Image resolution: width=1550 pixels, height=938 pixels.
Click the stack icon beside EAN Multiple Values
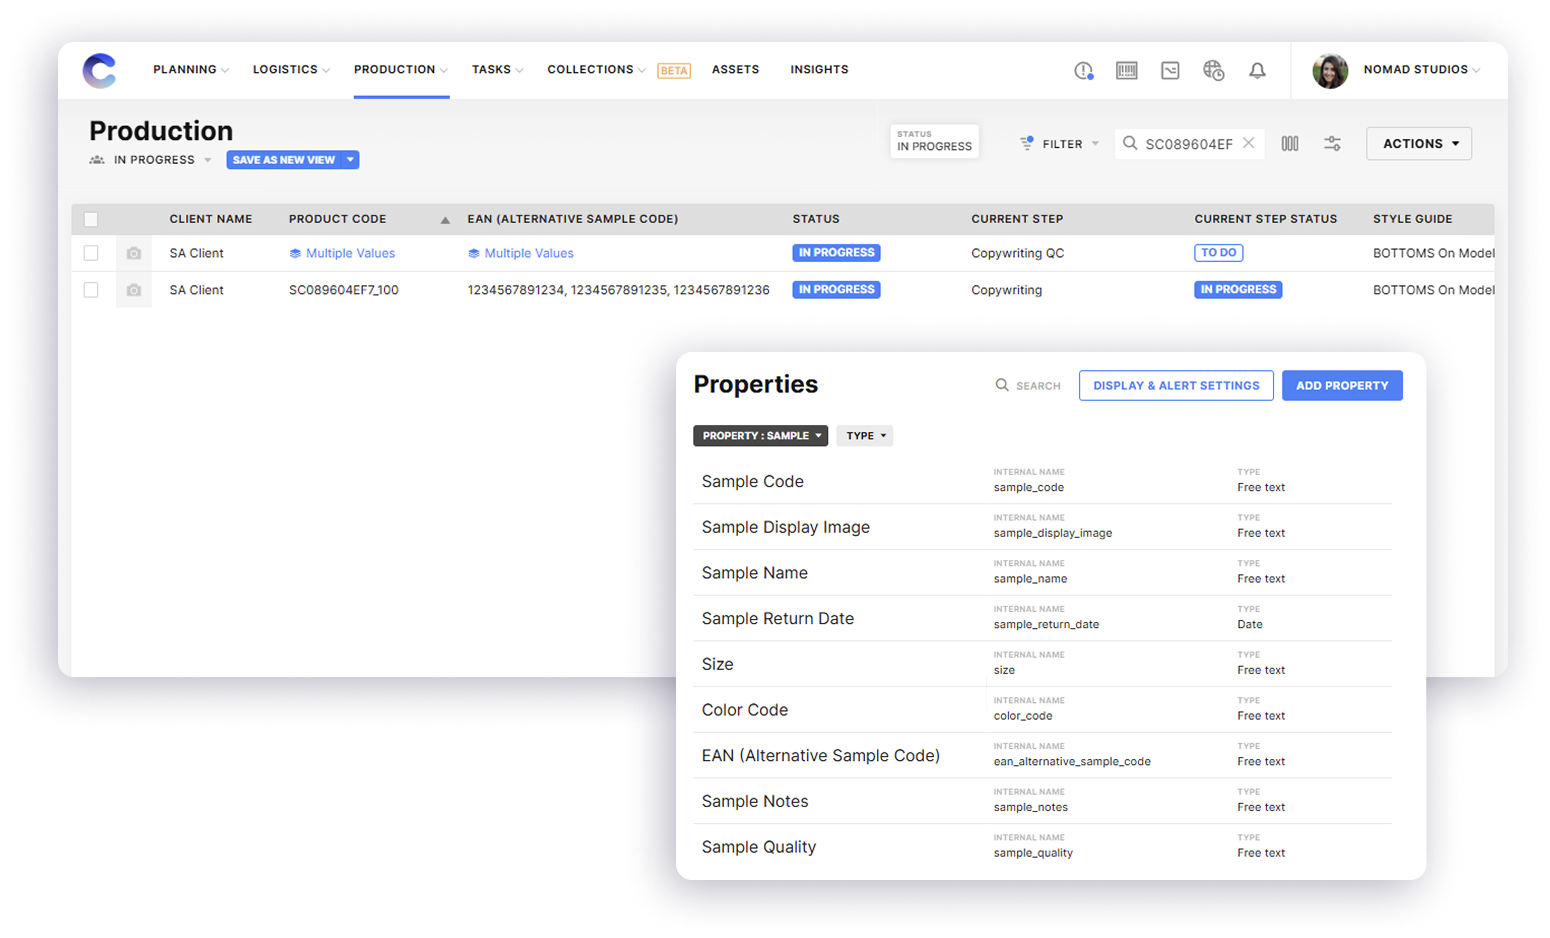pos(474,254)
